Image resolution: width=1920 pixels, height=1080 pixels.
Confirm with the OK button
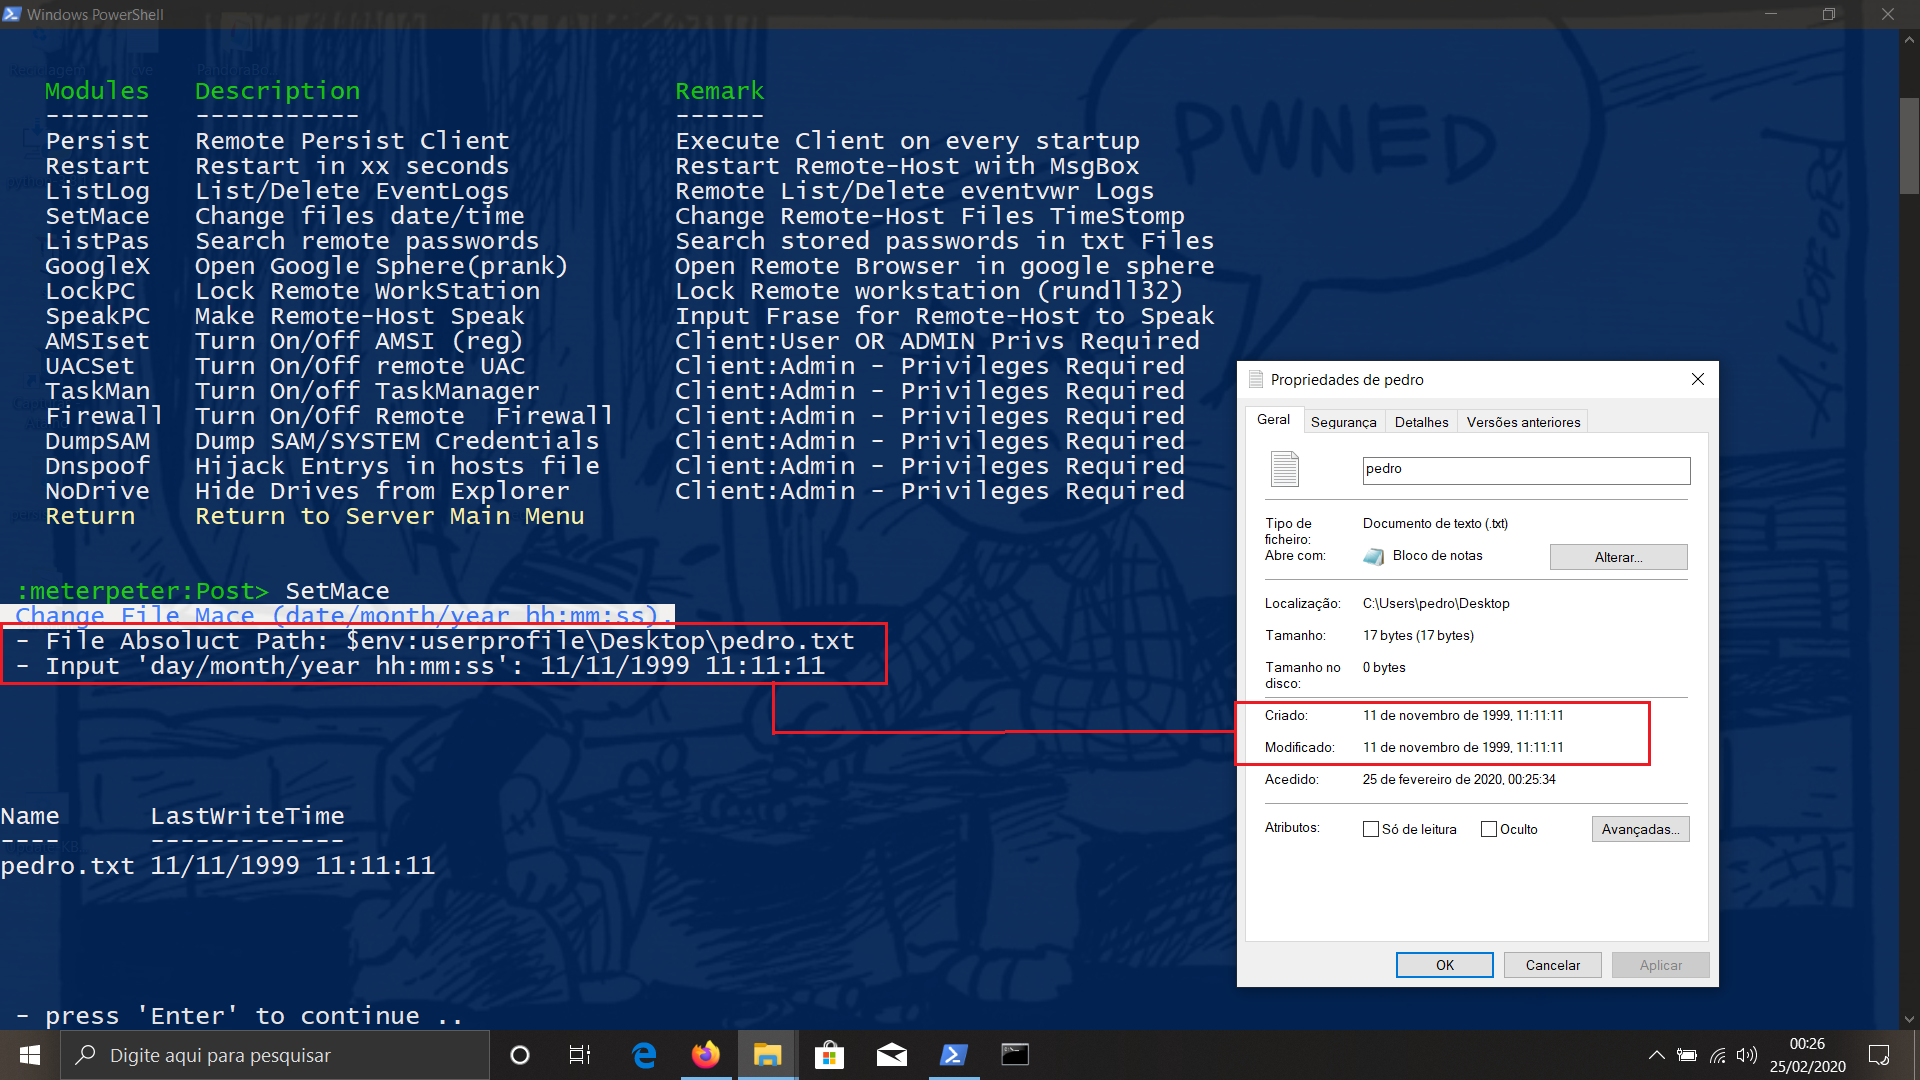1444,965
